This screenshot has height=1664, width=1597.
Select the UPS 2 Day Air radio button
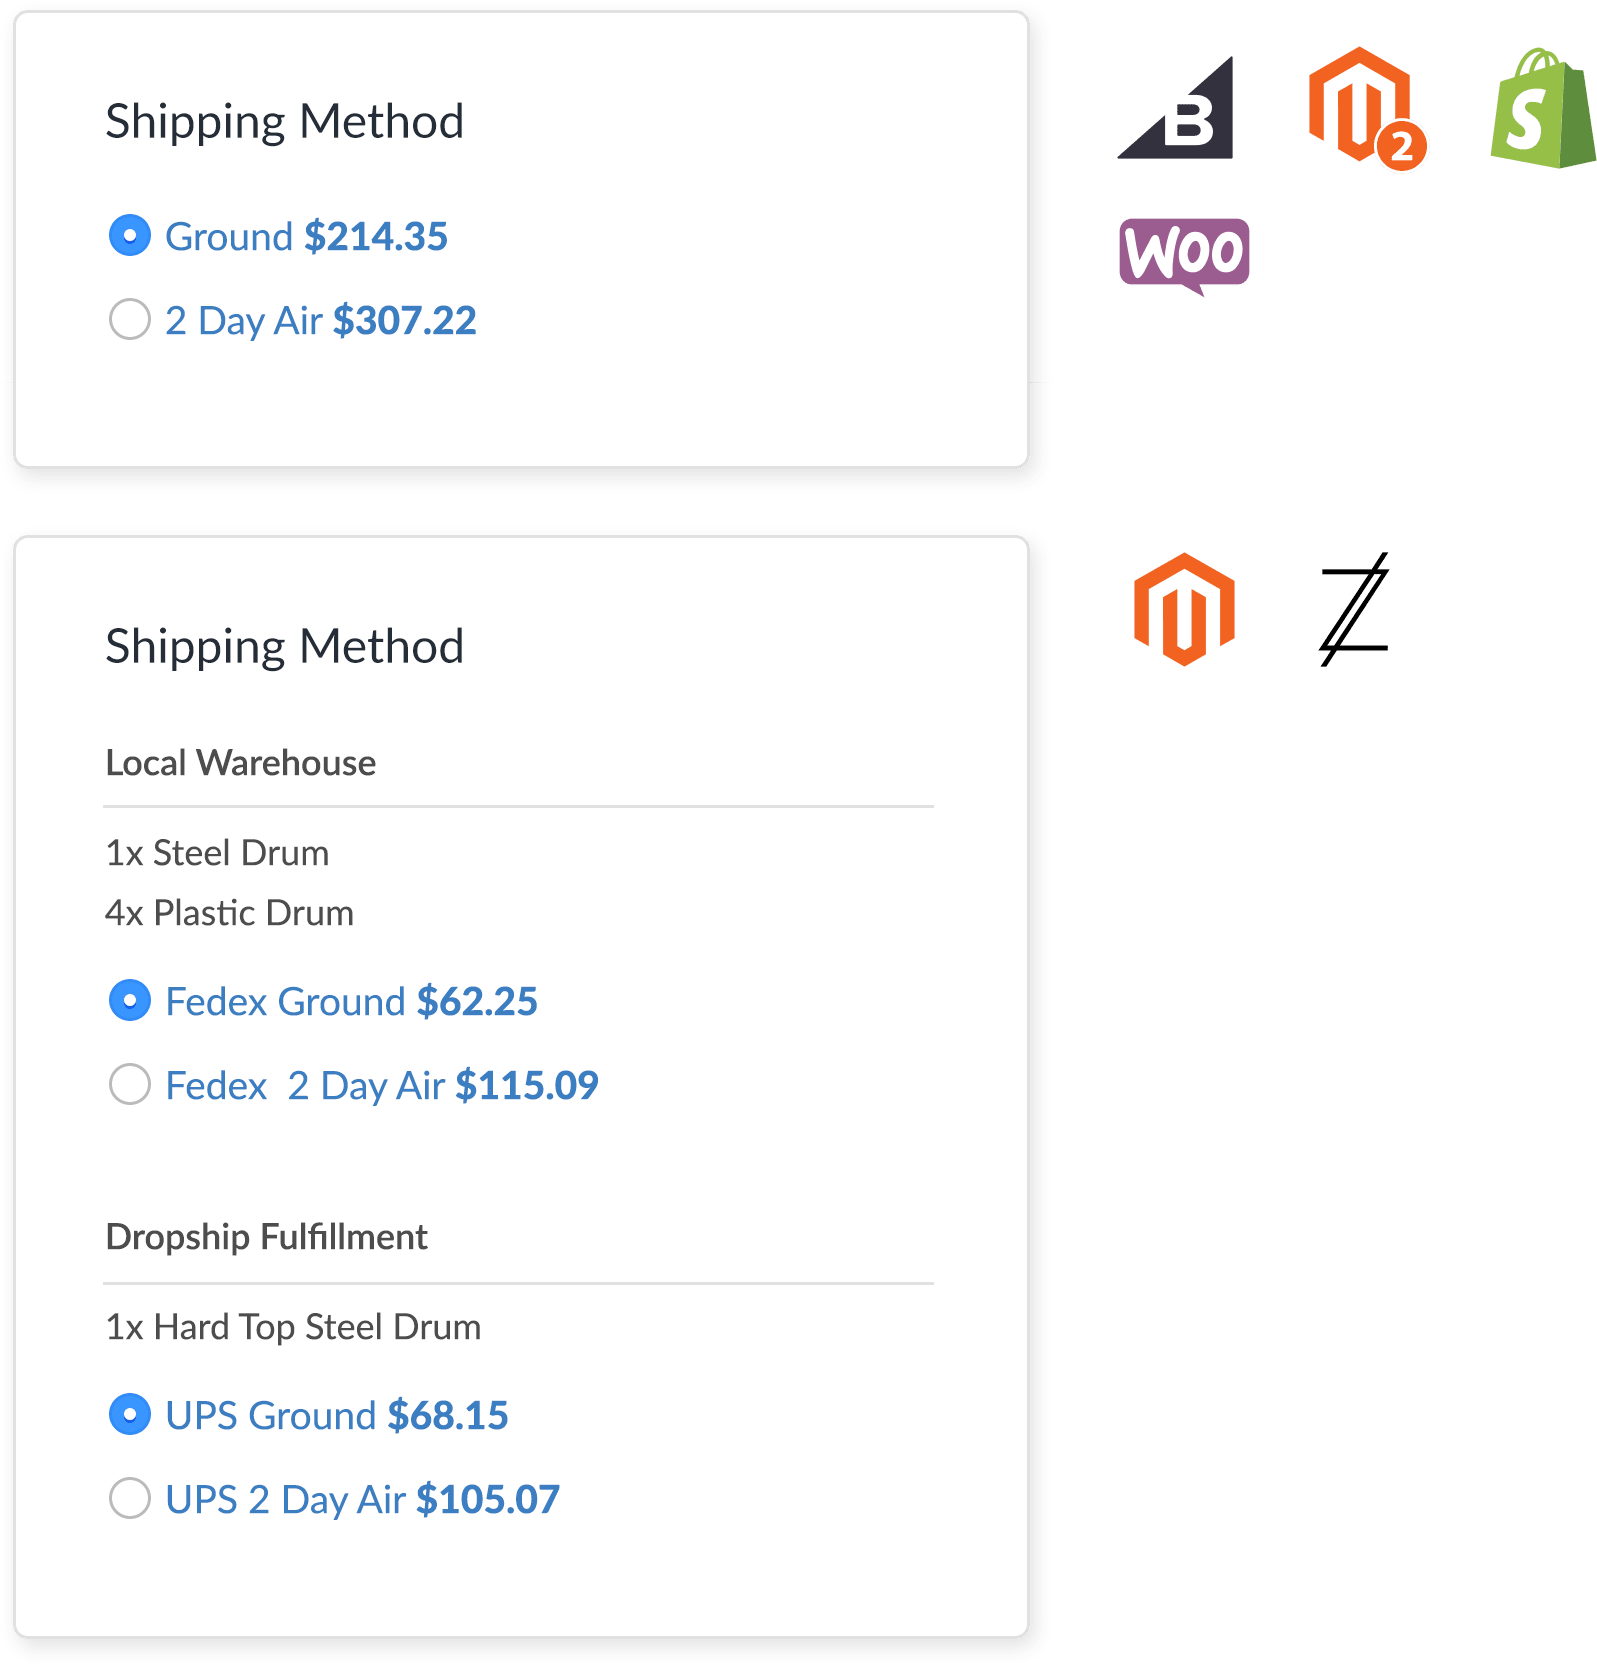130,1499
